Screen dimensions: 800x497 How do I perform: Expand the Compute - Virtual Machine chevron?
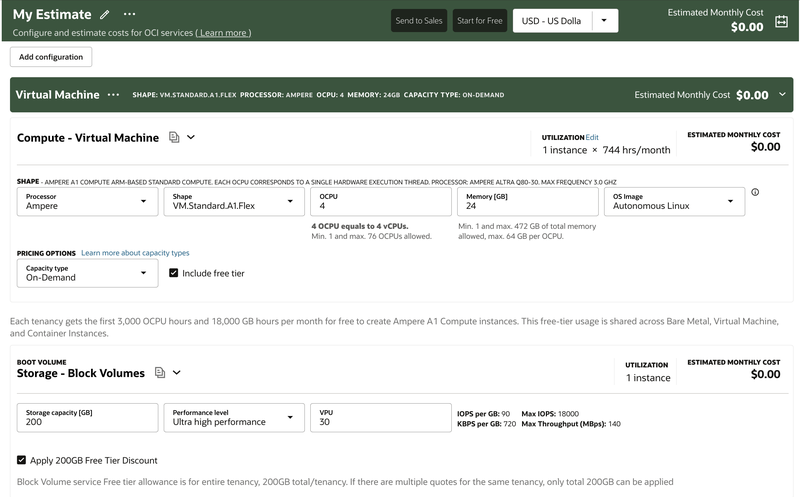(x=191, y=137)
